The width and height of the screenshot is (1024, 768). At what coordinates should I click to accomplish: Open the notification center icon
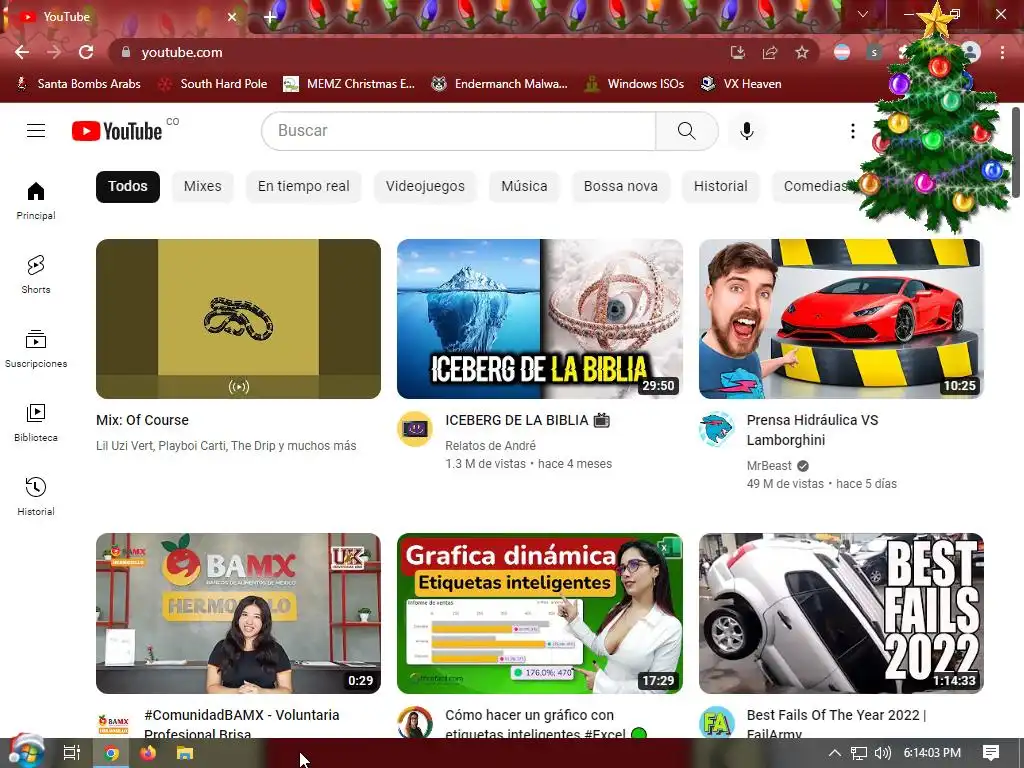(x=991, y=753)
